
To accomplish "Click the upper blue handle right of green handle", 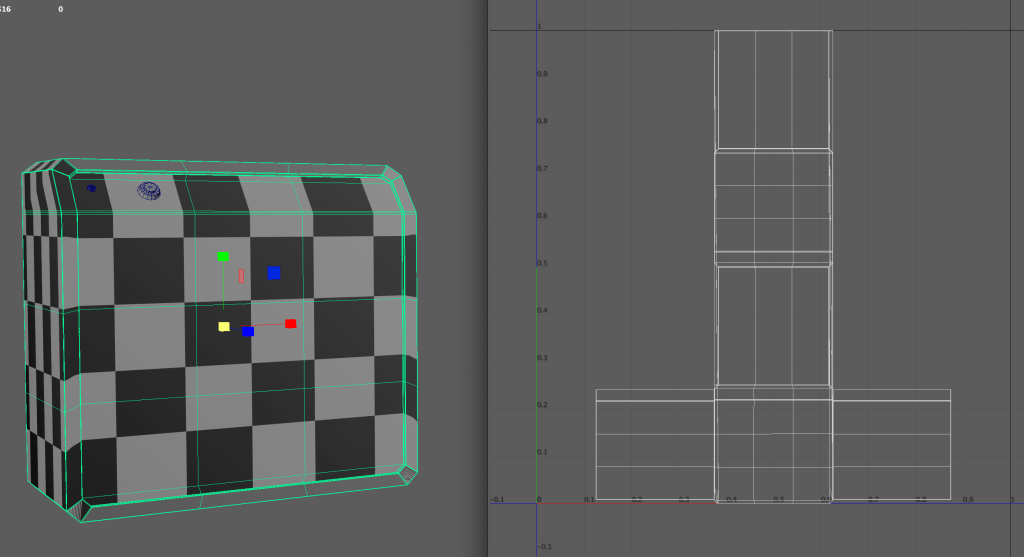I will coord(273,273).
